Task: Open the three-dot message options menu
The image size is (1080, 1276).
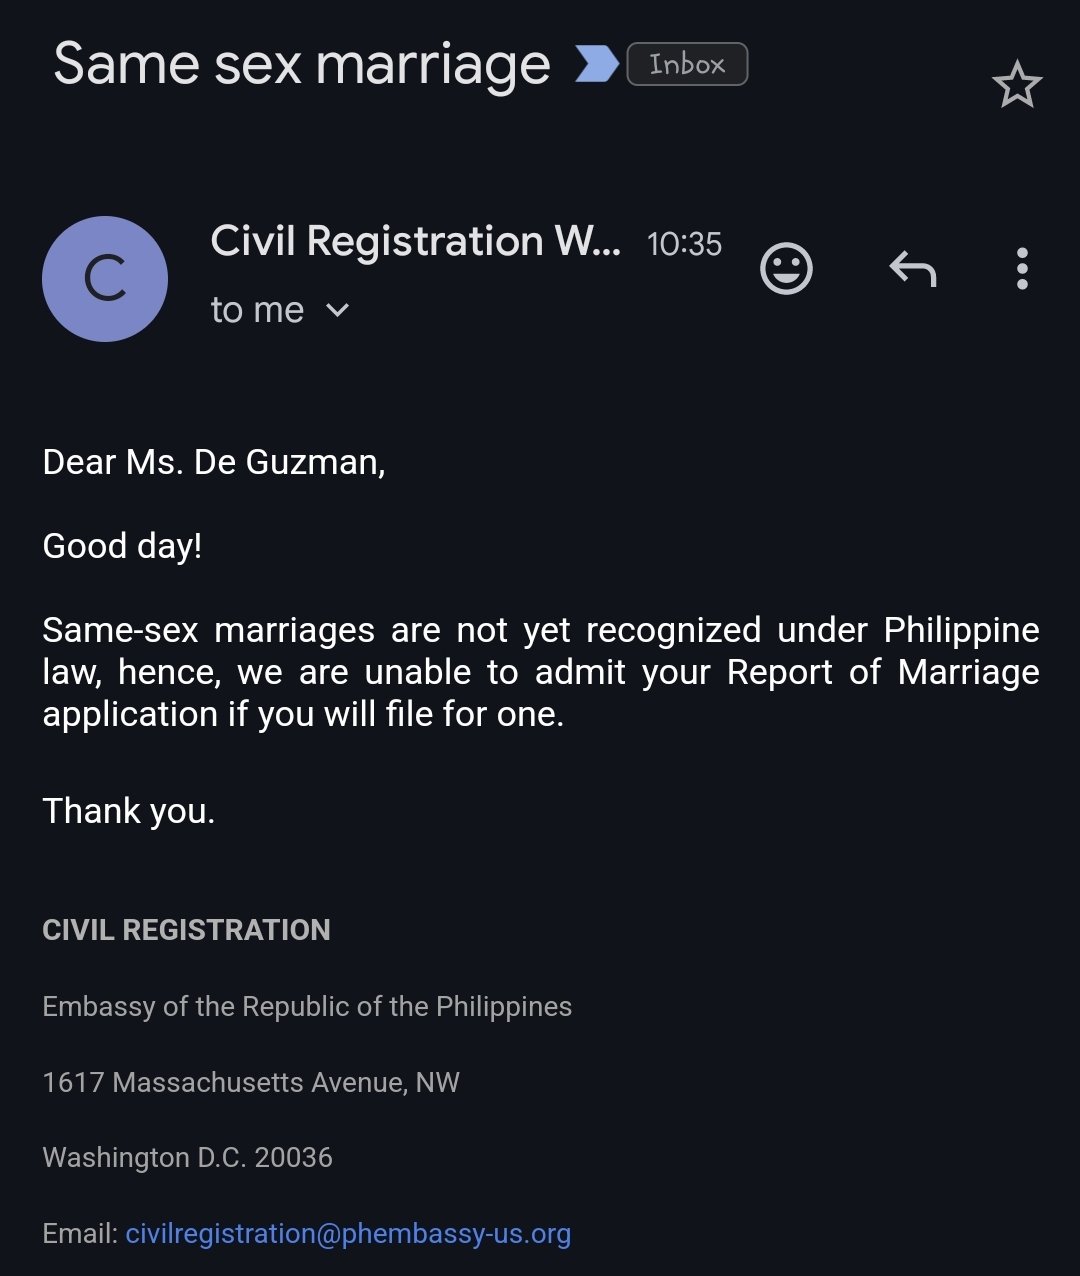Action: click(x=1022, y=269)
